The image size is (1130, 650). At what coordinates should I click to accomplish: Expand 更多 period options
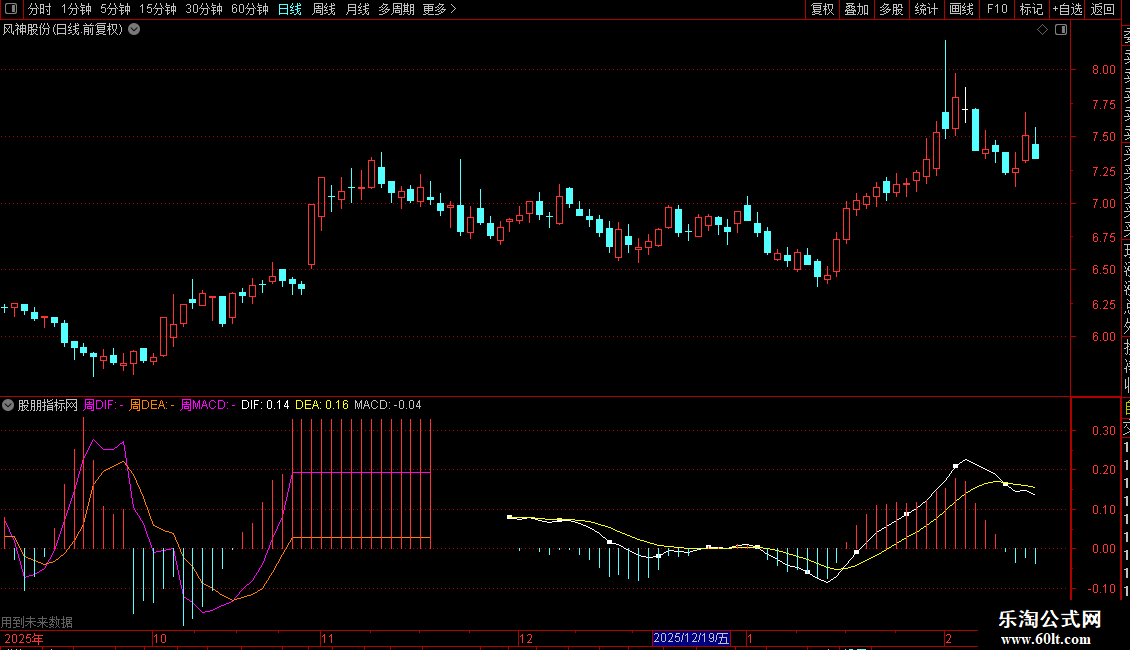[439, 9]
